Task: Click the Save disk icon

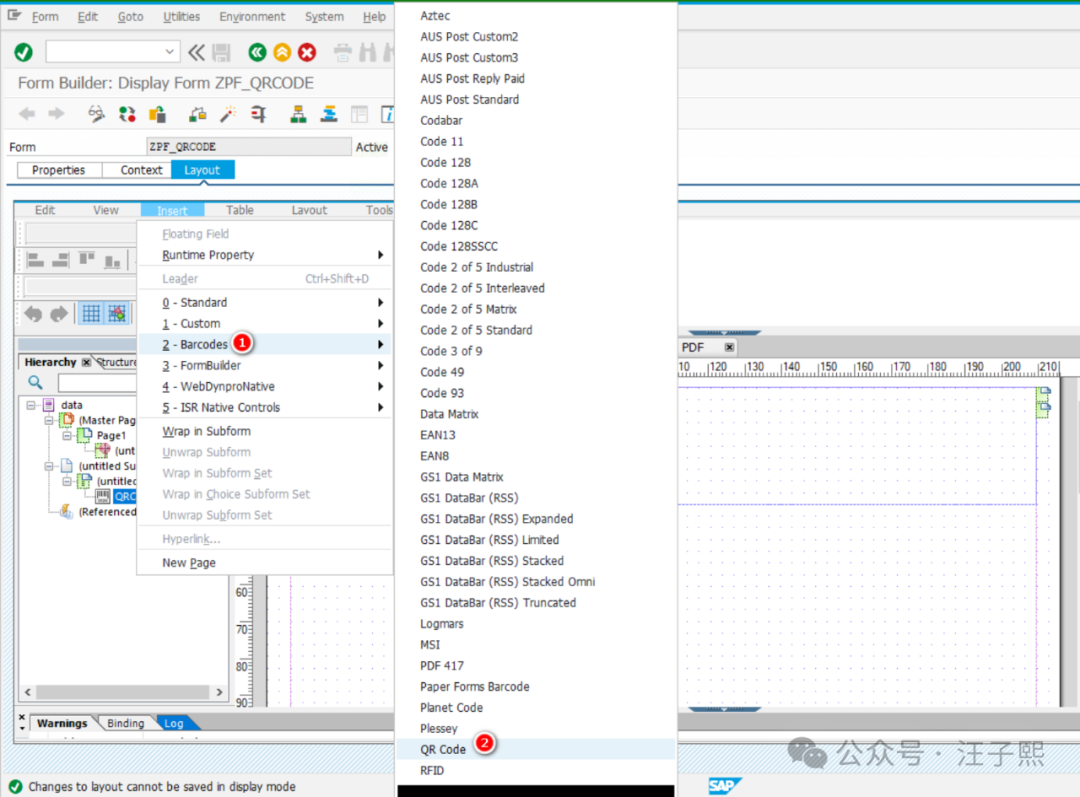Action: [221, 52]
